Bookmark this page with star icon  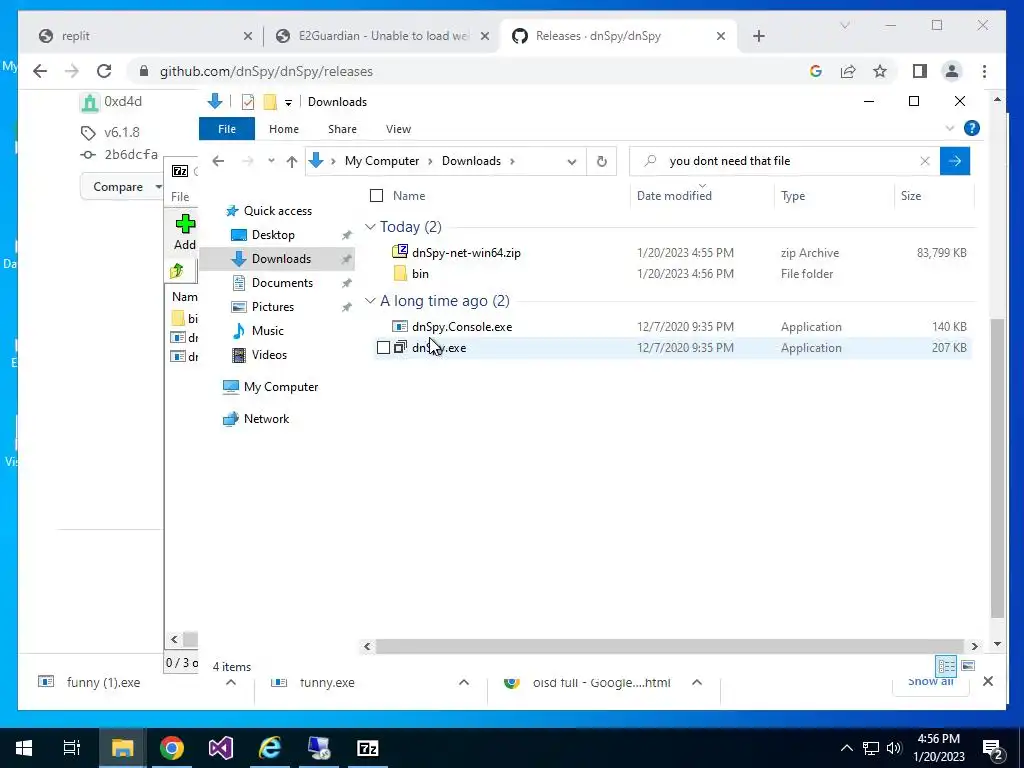tap(880, 71)
